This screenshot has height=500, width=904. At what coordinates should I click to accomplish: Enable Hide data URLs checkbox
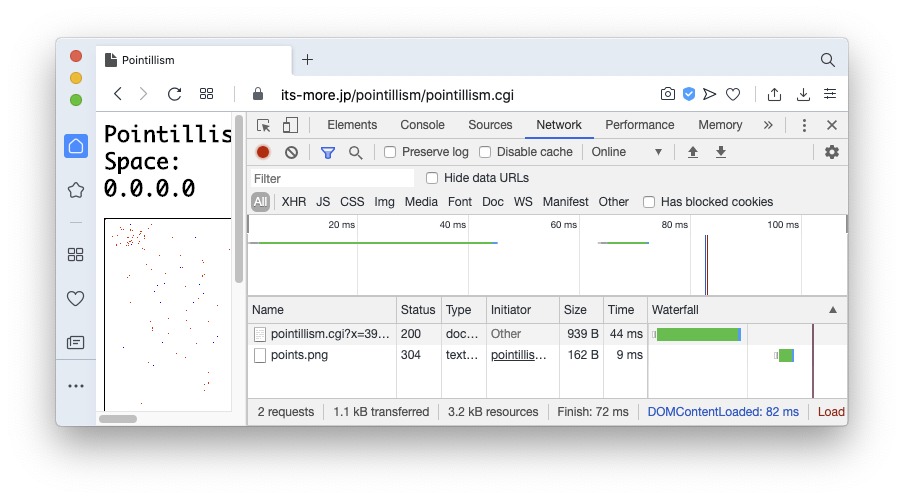[432, 178]
